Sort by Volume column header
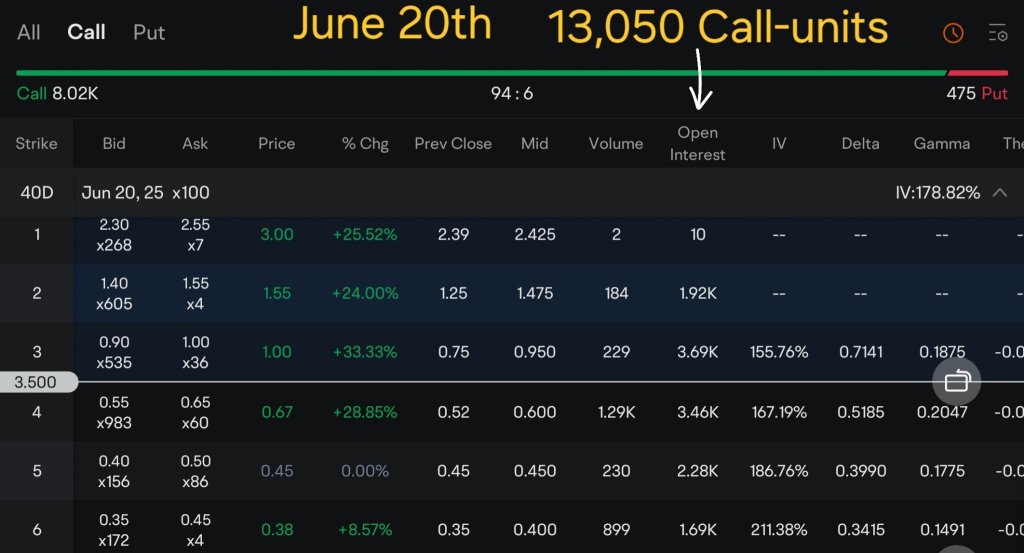 (615, 143)
